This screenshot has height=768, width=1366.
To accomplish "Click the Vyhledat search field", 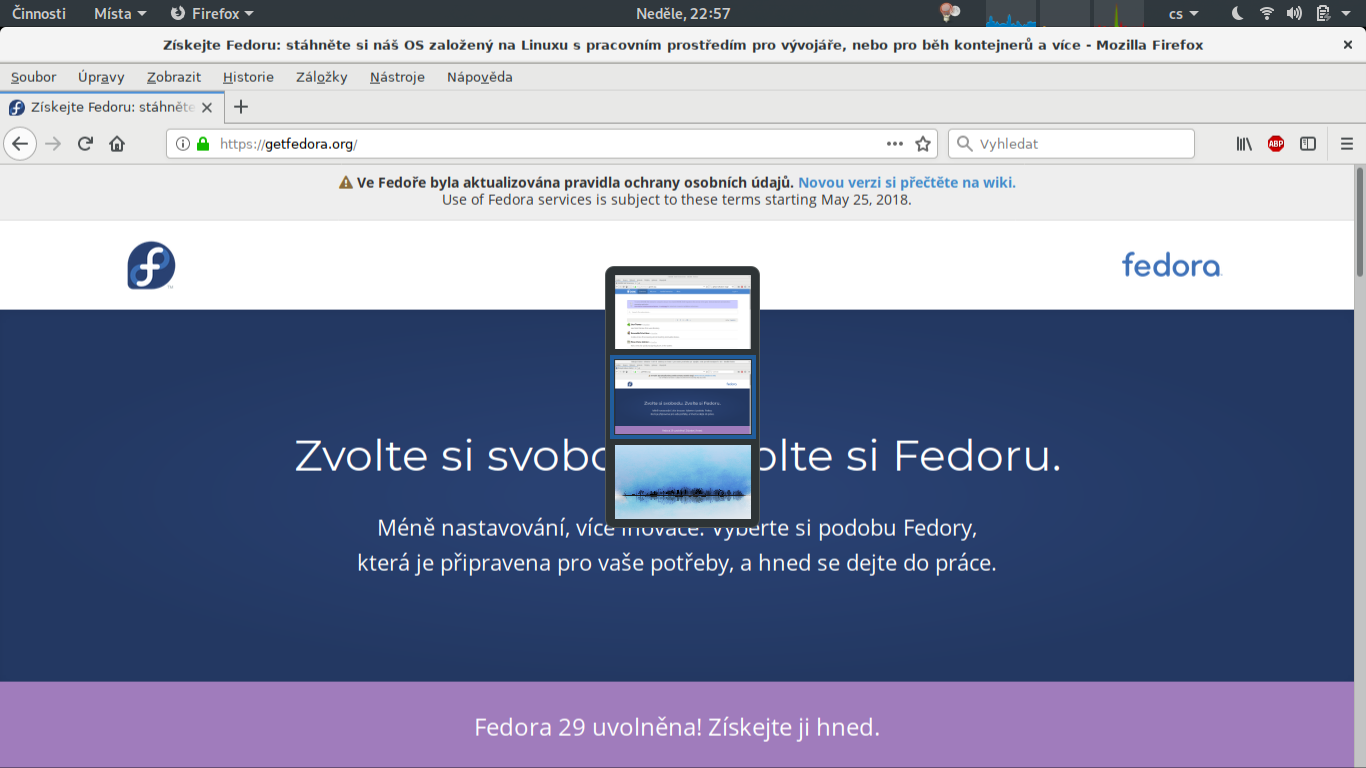I will coord(1071,144).
